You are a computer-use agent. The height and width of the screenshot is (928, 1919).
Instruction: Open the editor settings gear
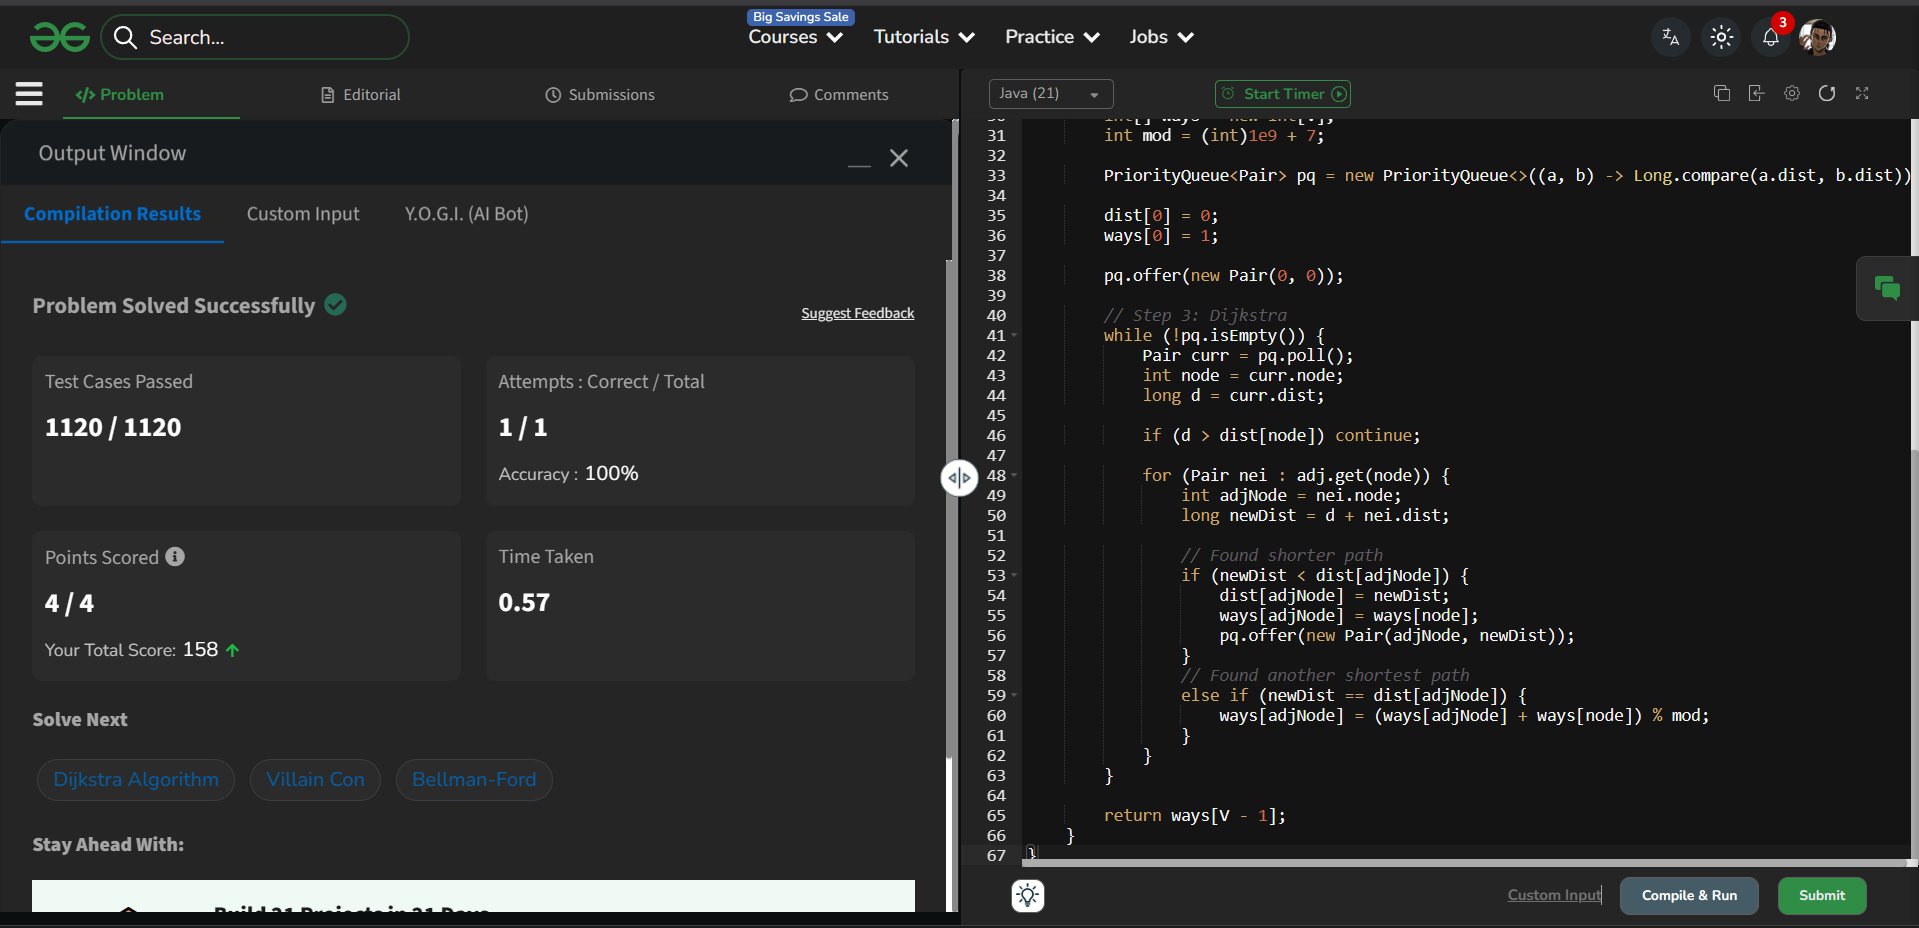tap(1792, 93)
